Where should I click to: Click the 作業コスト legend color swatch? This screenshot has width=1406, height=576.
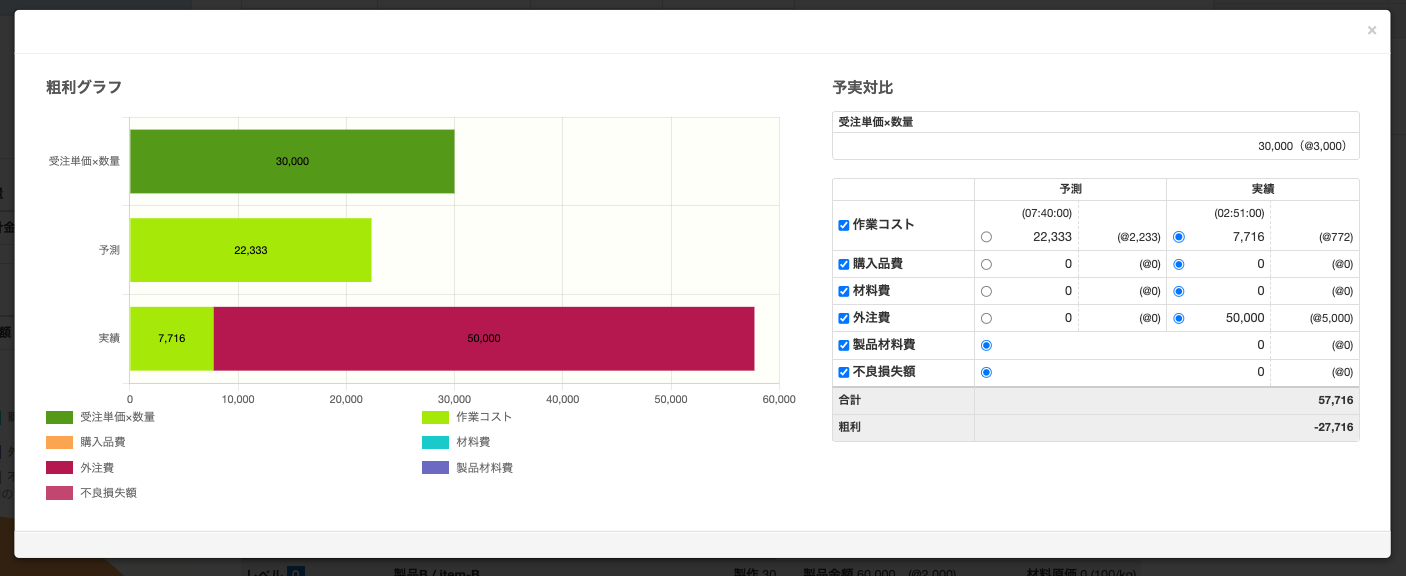tap(435, 417)
